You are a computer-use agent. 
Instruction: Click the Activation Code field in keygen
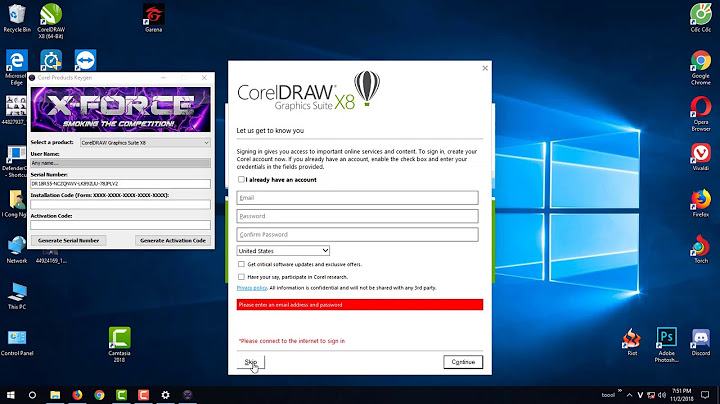120,225
